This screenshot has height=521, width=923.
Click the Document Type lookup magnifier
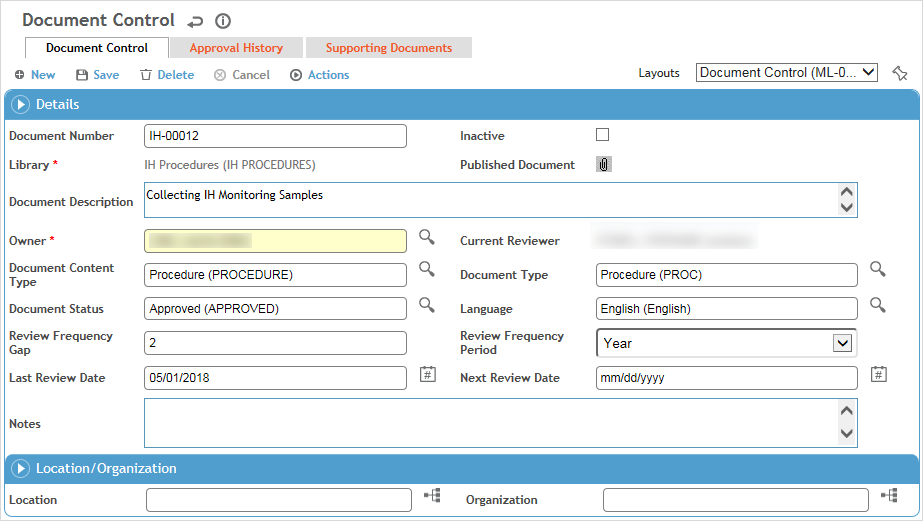[x=878, y=269]
